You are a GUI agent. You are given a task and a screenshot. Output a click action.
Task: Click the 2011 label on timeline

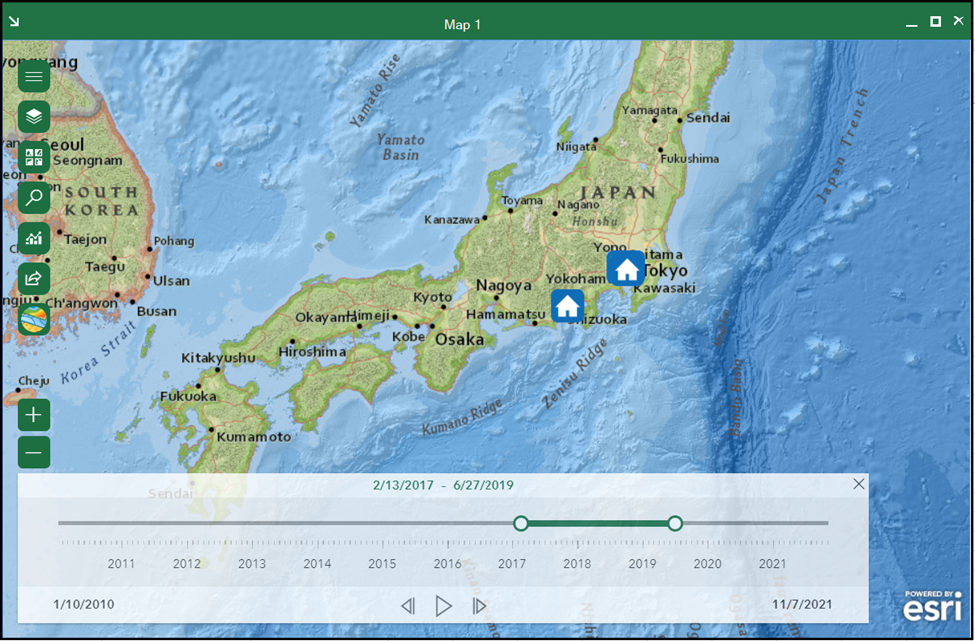pyautogui.click(x=121, y=564)
